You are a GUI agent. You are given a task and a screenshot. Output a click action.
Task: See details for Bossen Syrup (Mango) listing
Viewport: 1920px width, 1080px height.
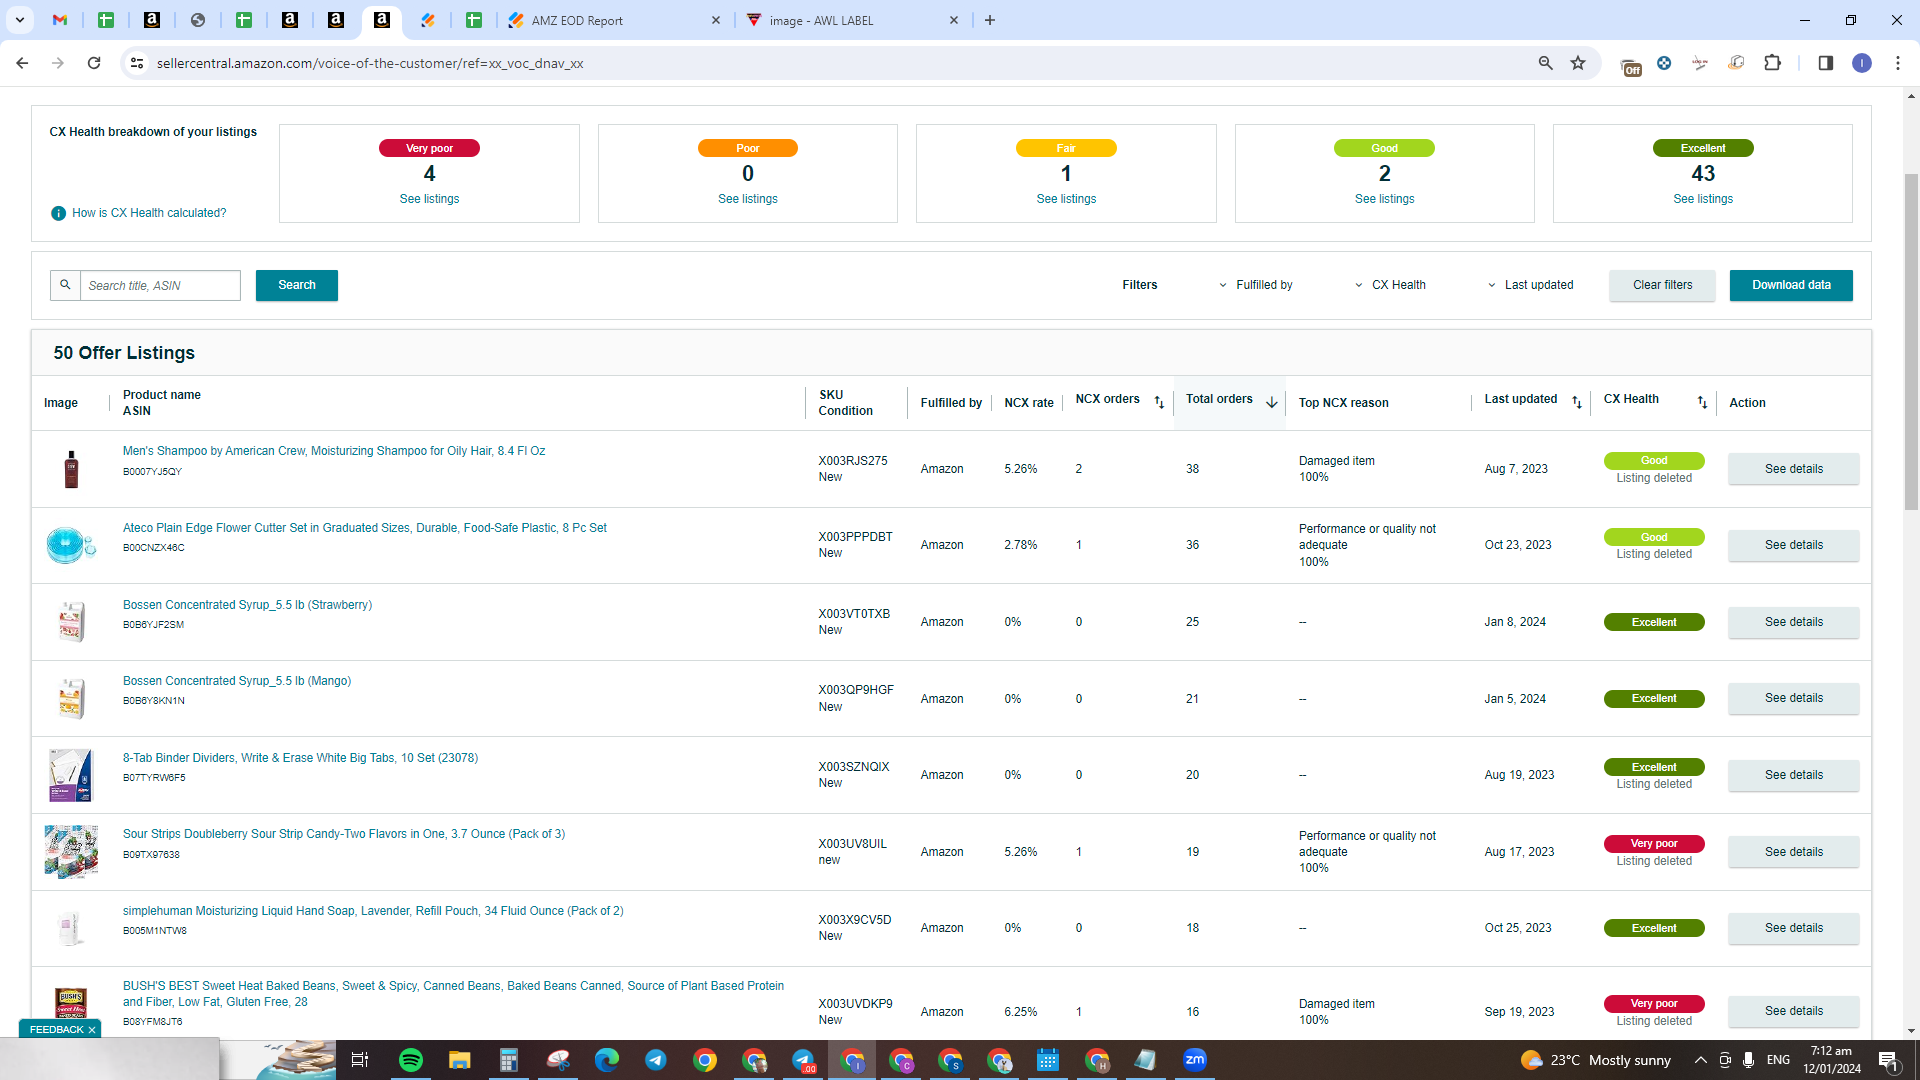[x=1794, y=698]
